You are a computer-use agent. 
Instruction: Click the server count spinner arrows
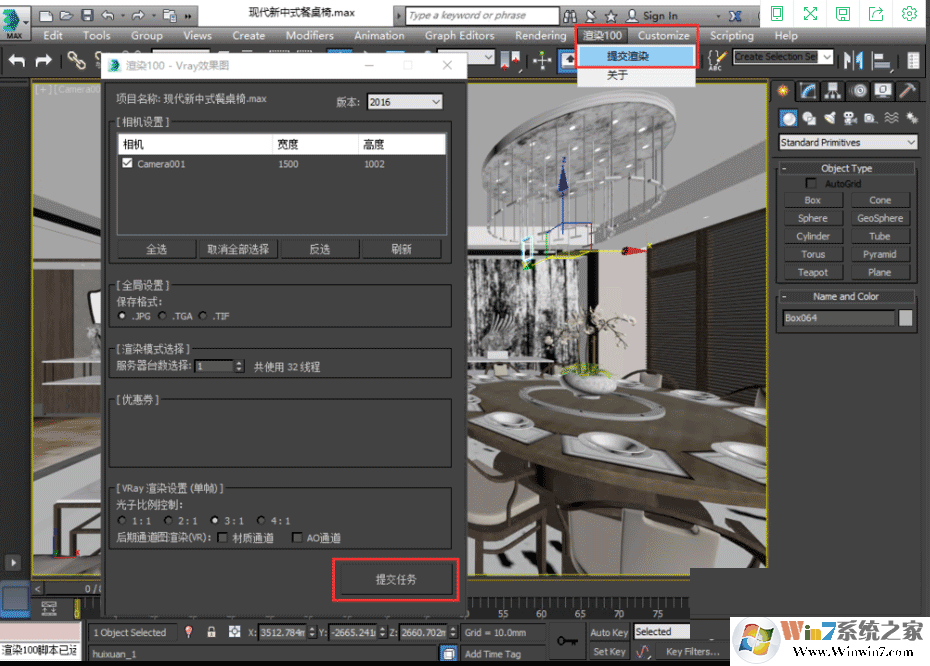pyautogui.click(x=238, y=366)
